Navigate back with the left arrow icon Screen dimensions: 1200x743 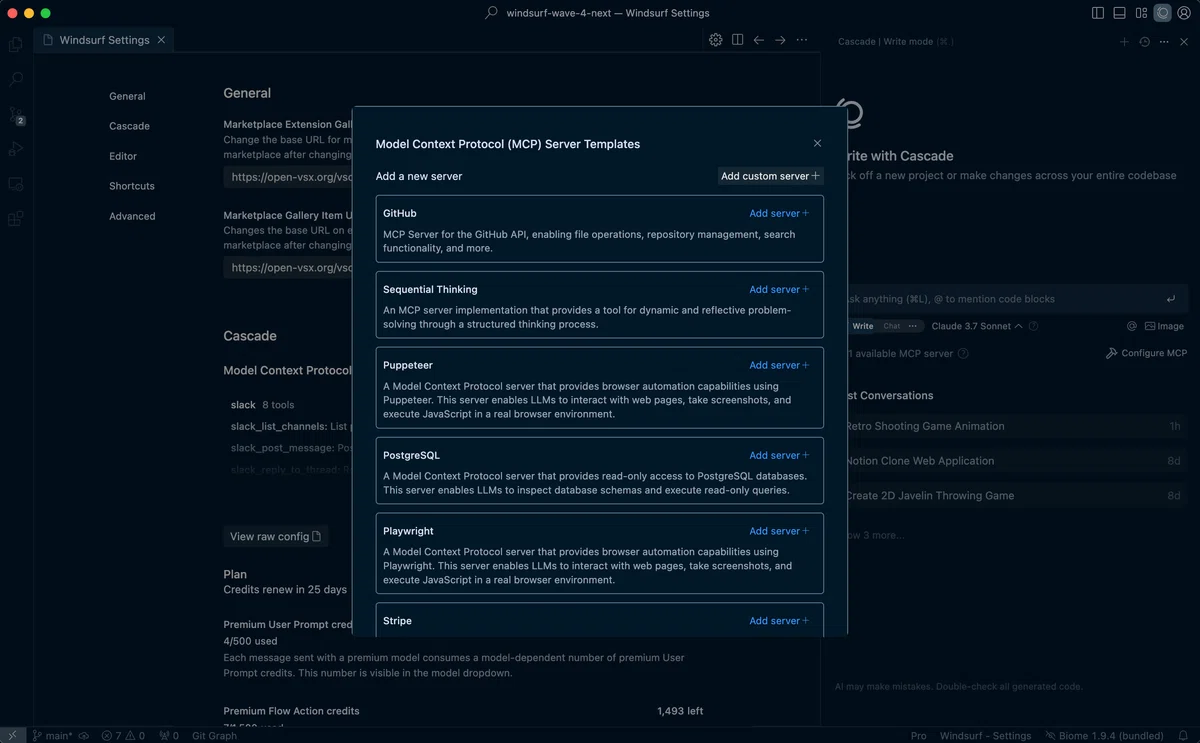pos(759,40)
